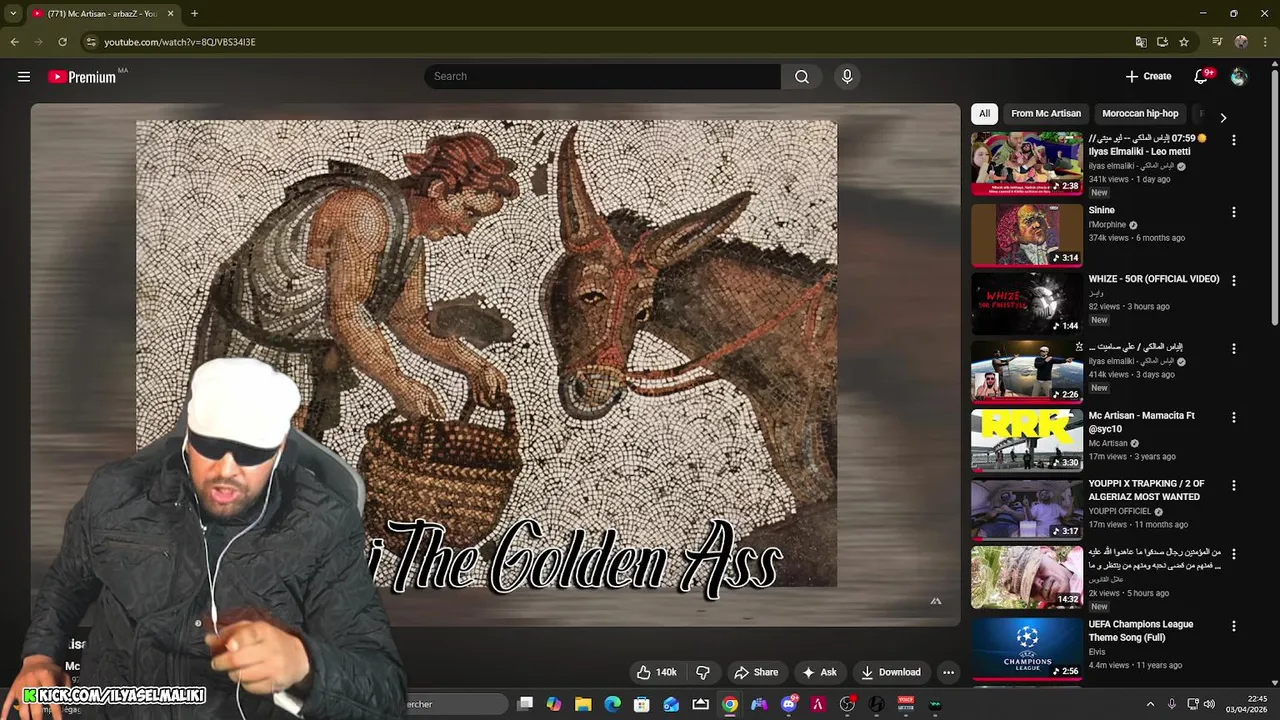Open Copilot from the taskbar
The width and height of the screenshot is (1280, 720).
click(554, 704)
